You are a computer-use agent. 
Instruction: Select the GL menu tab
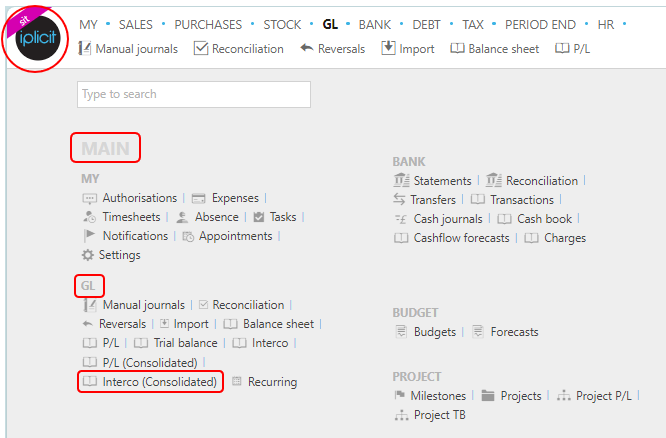pos(330,25)
